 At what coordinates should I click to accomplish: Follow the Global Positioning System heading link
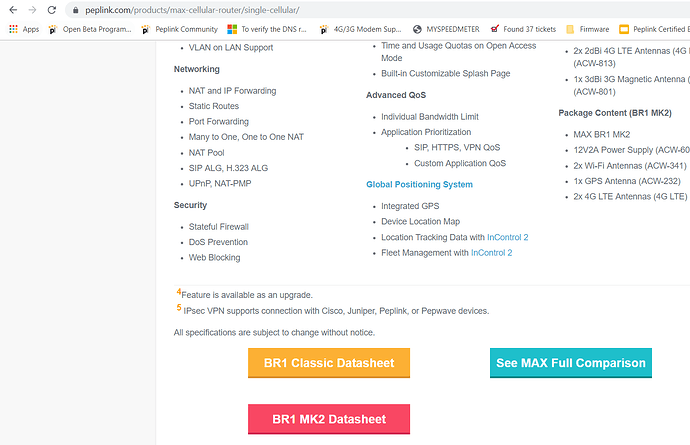click(419, 184)
